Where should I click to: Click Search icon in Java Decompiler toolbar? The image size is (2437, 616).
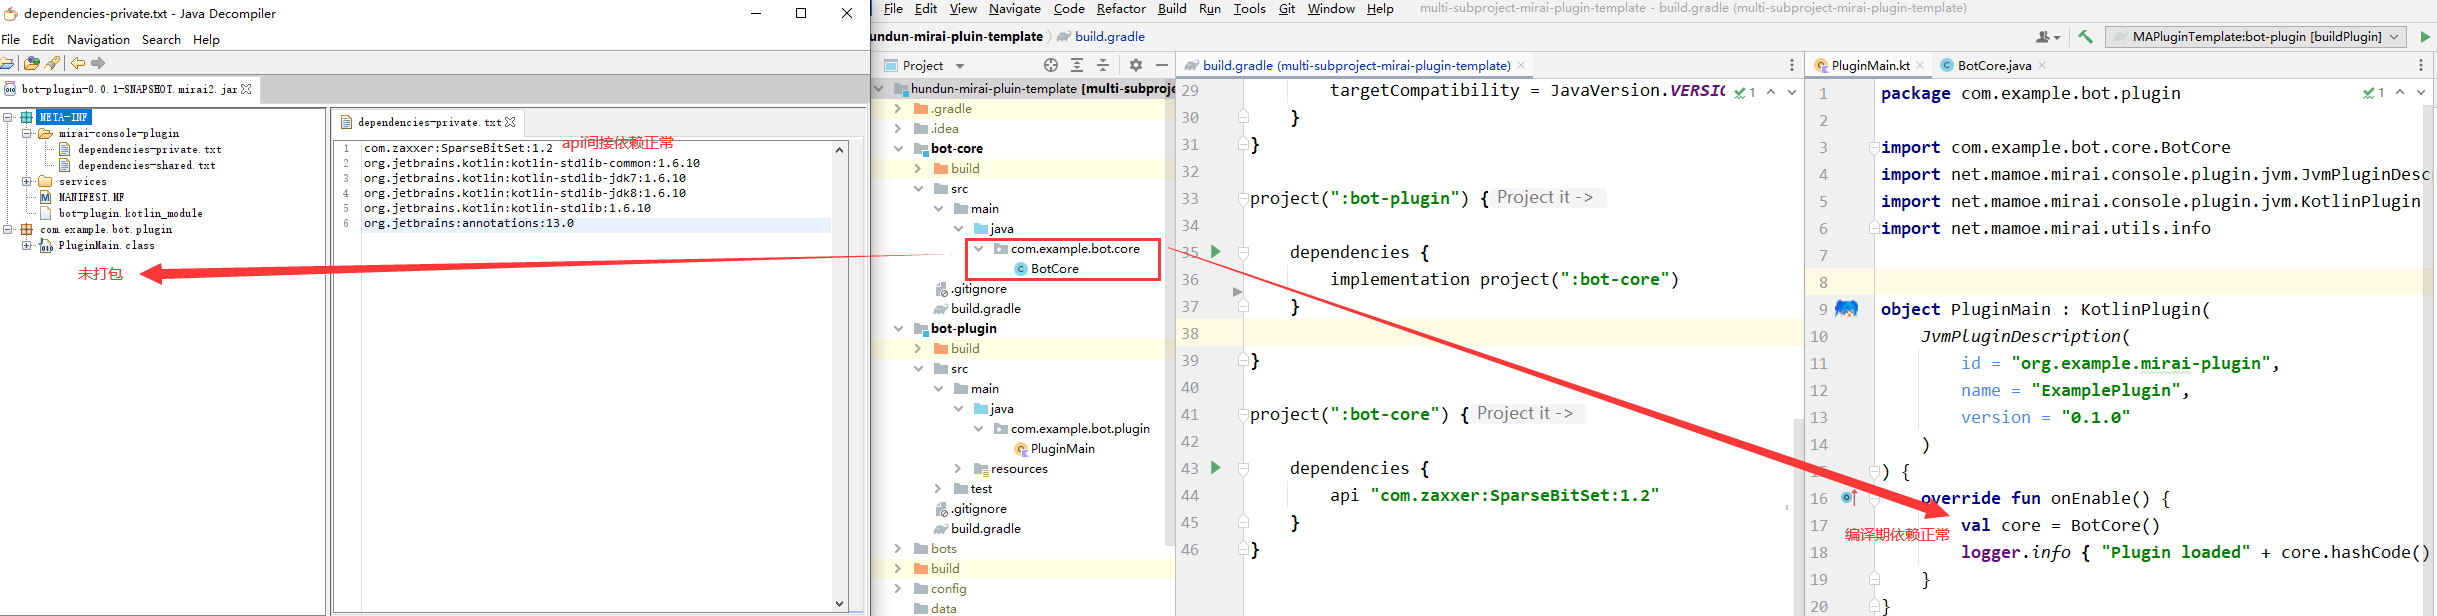tap(53, 63)
